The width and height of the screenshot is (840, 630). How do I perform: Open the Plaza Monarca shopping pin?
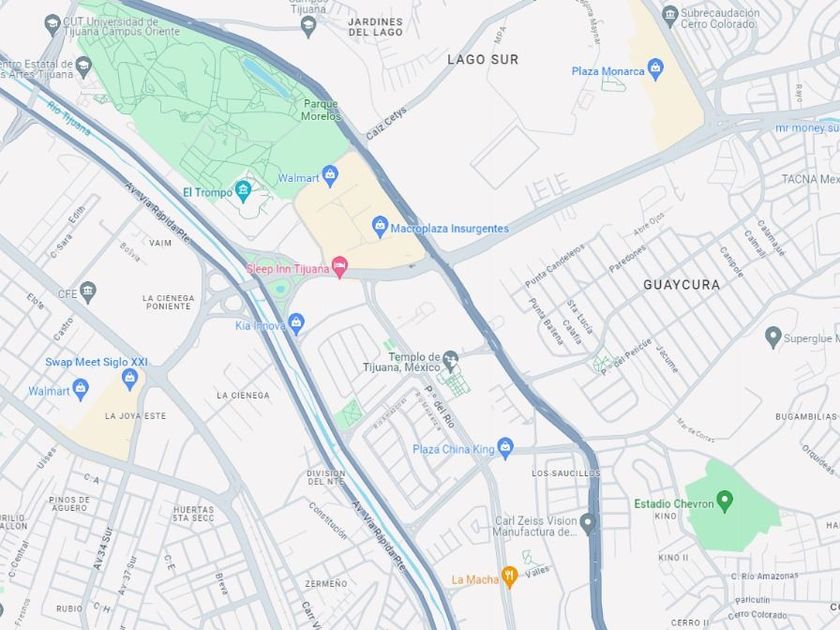655,70
